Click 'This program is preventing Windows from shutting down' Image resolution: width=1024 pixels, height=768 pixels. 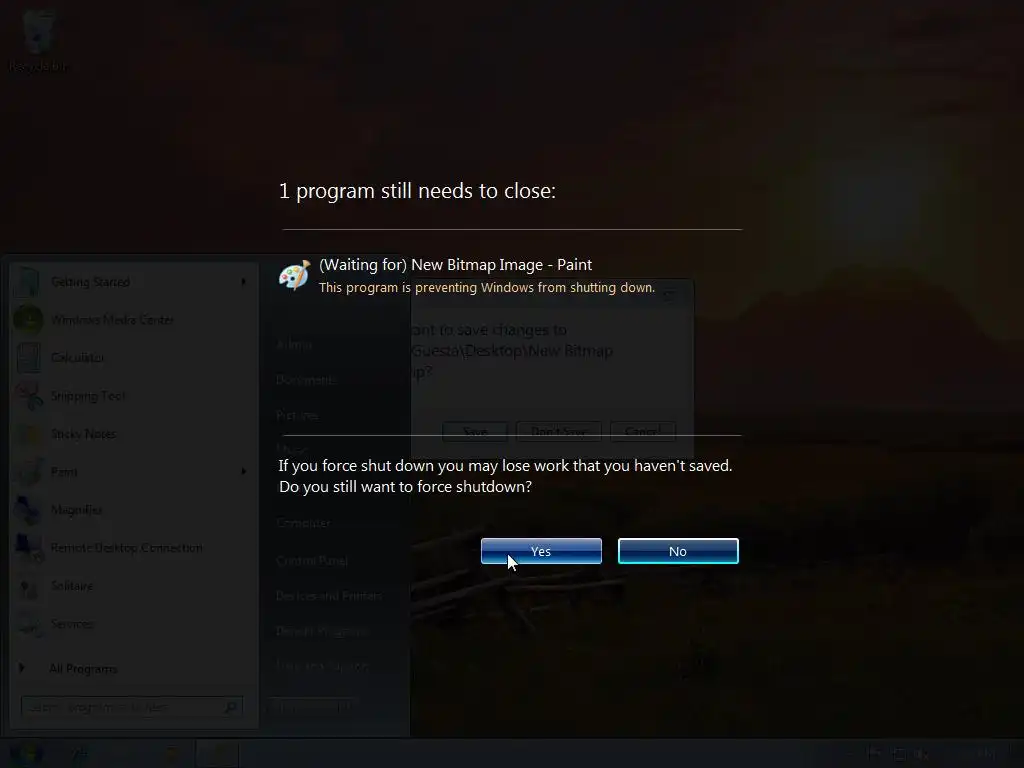[x=487, y=287]
